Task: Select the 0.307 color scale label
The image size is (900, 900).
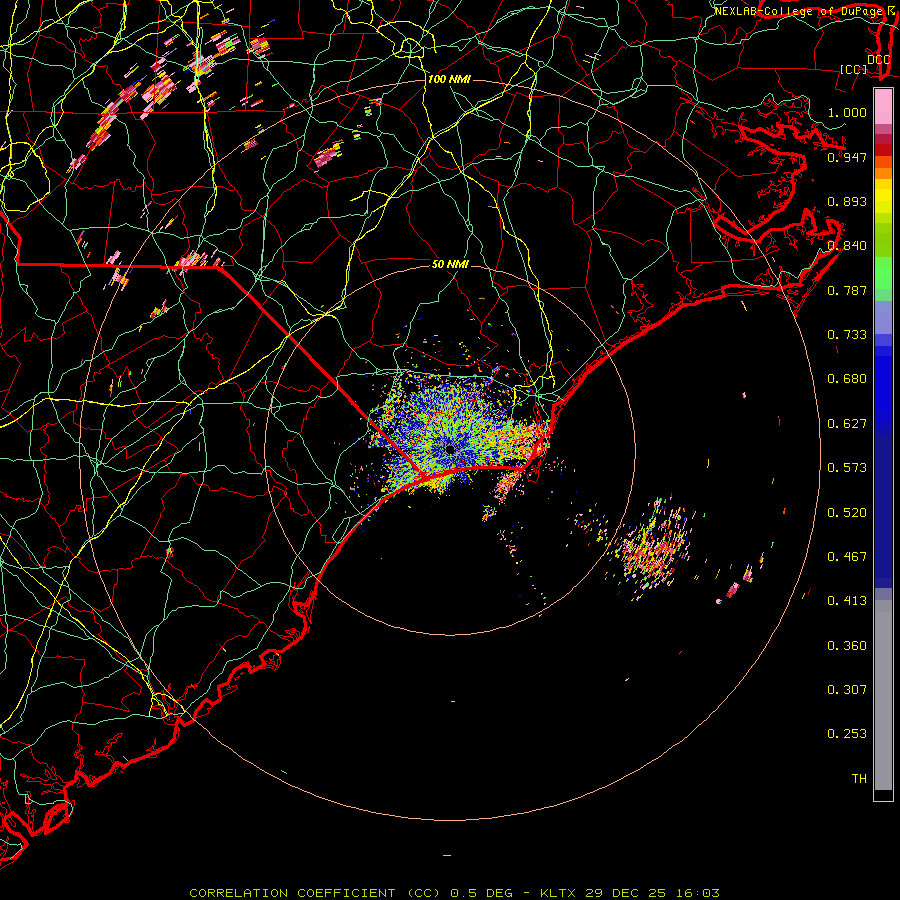Action: pyautogui.click(x=847, y=690)
